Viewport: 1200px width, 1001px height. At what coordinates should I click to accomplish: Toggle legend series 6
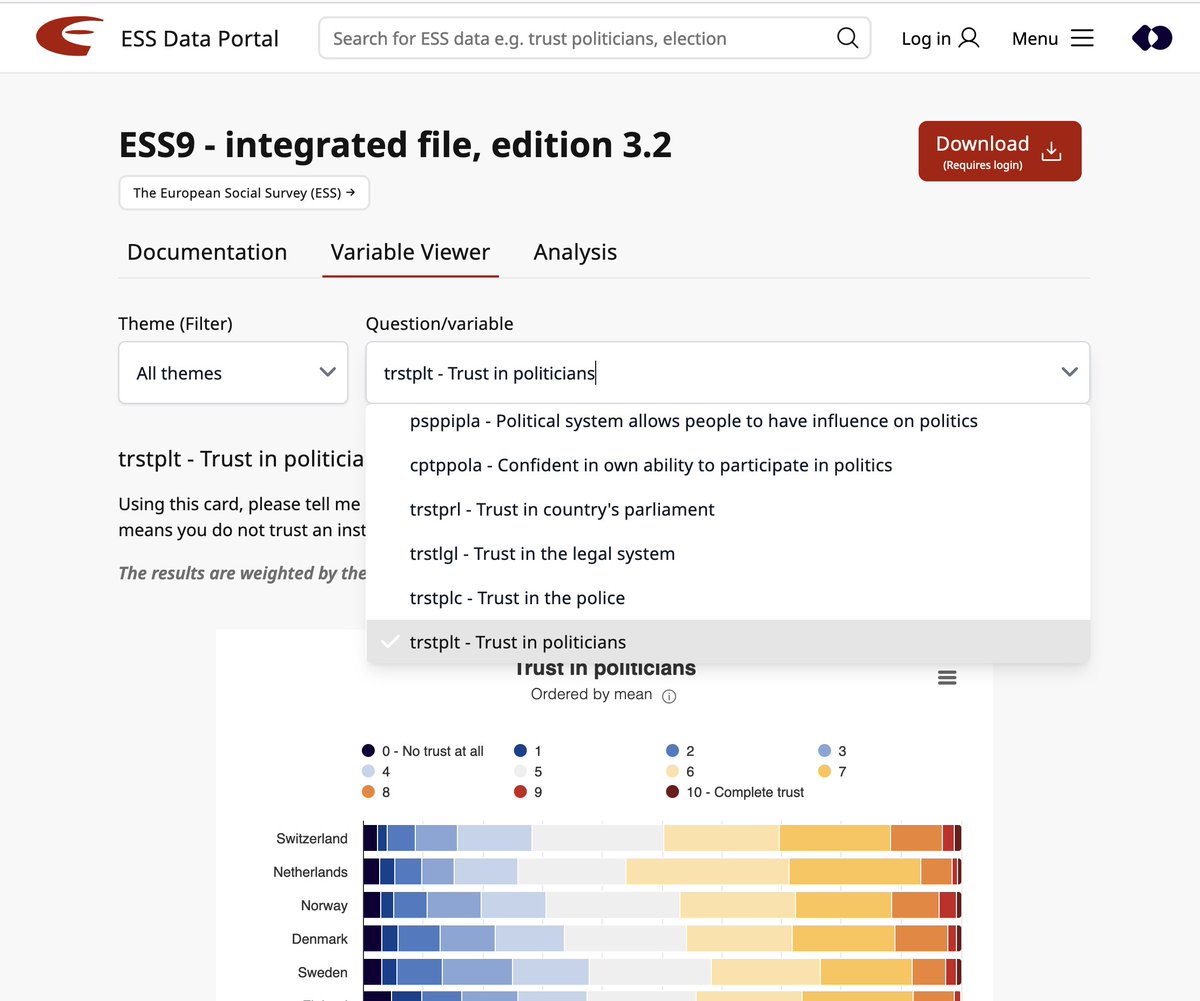(x=680, y=772)
